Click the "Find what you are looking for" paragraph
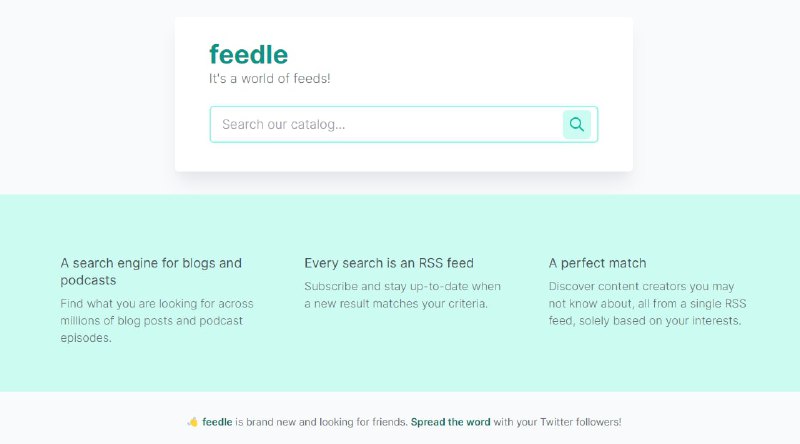This screenshot has width=800, height=444. pos(157,303)
